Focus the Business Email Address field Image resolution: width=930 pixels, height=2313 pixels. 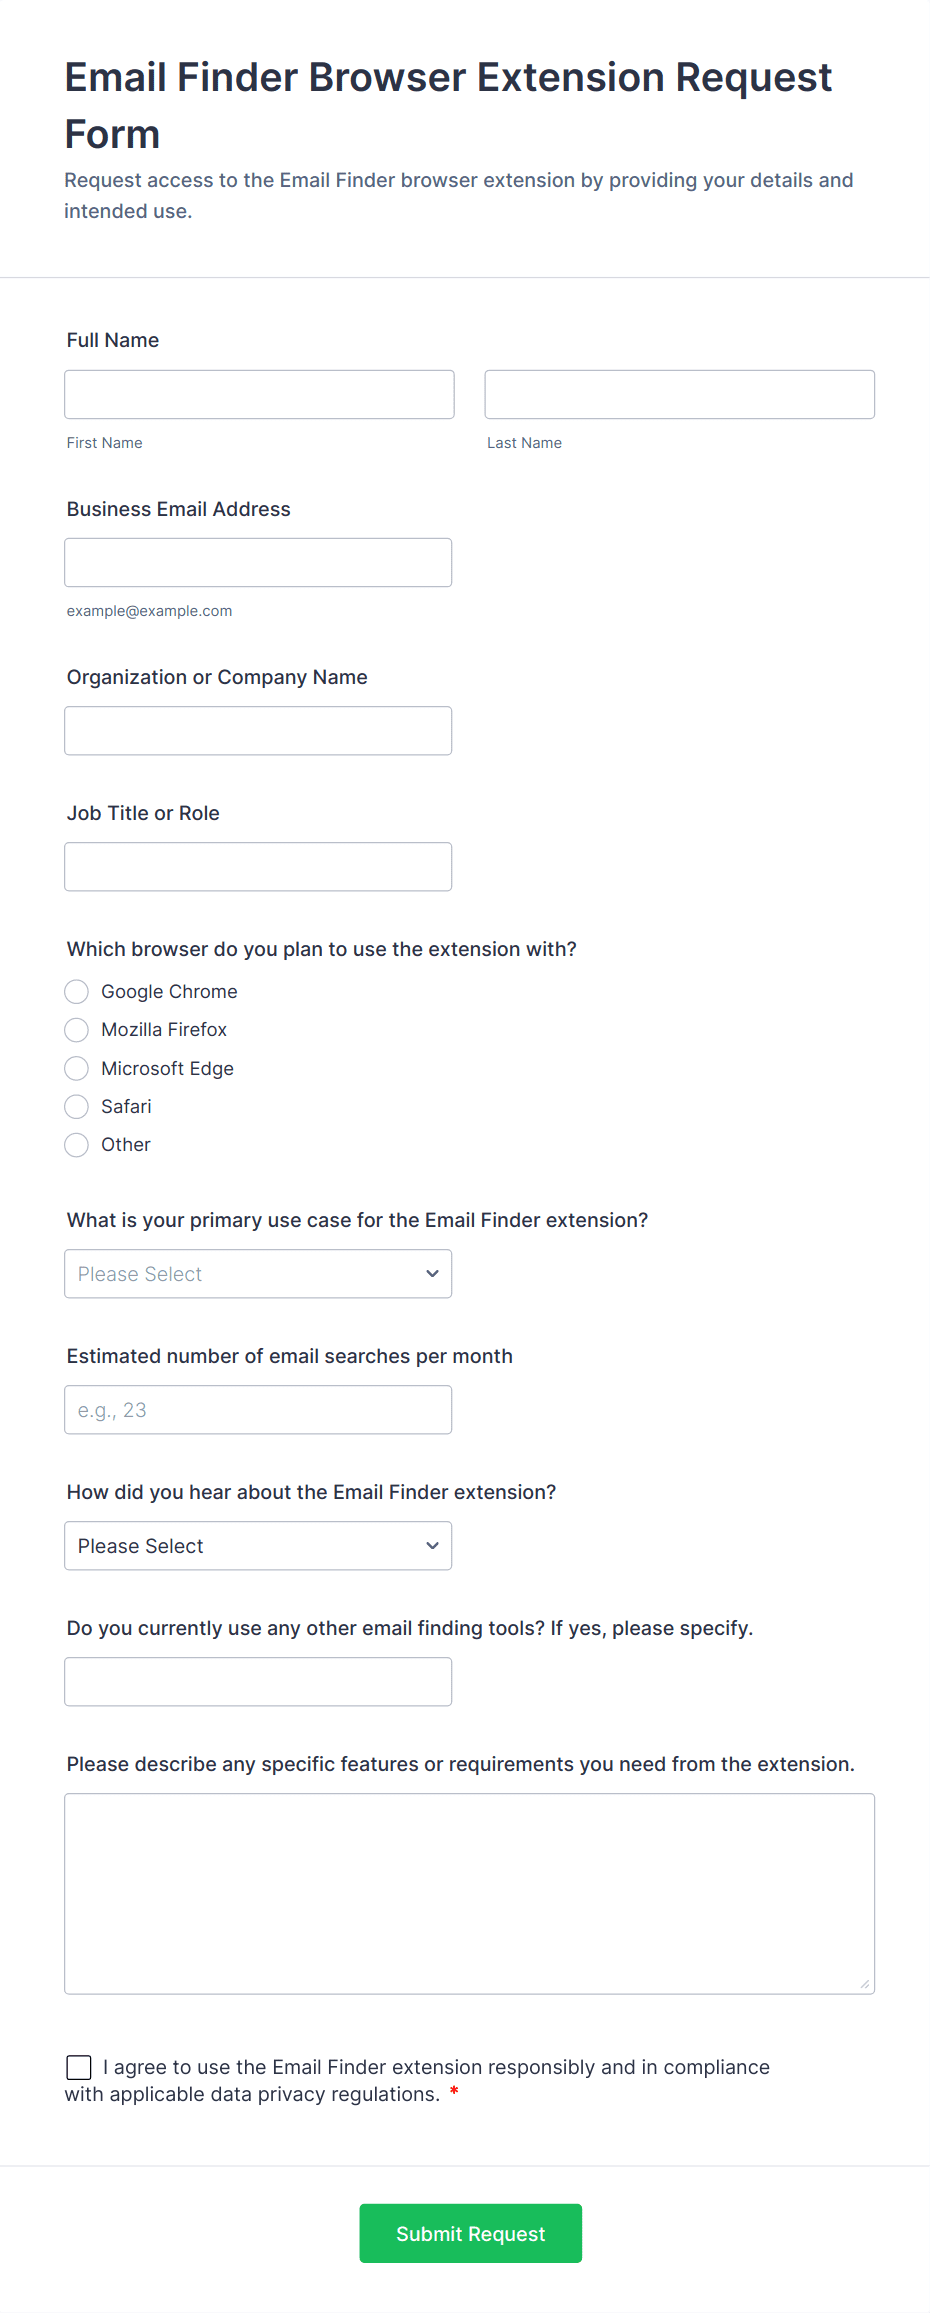pyautogui.click(x=258, y=562)
